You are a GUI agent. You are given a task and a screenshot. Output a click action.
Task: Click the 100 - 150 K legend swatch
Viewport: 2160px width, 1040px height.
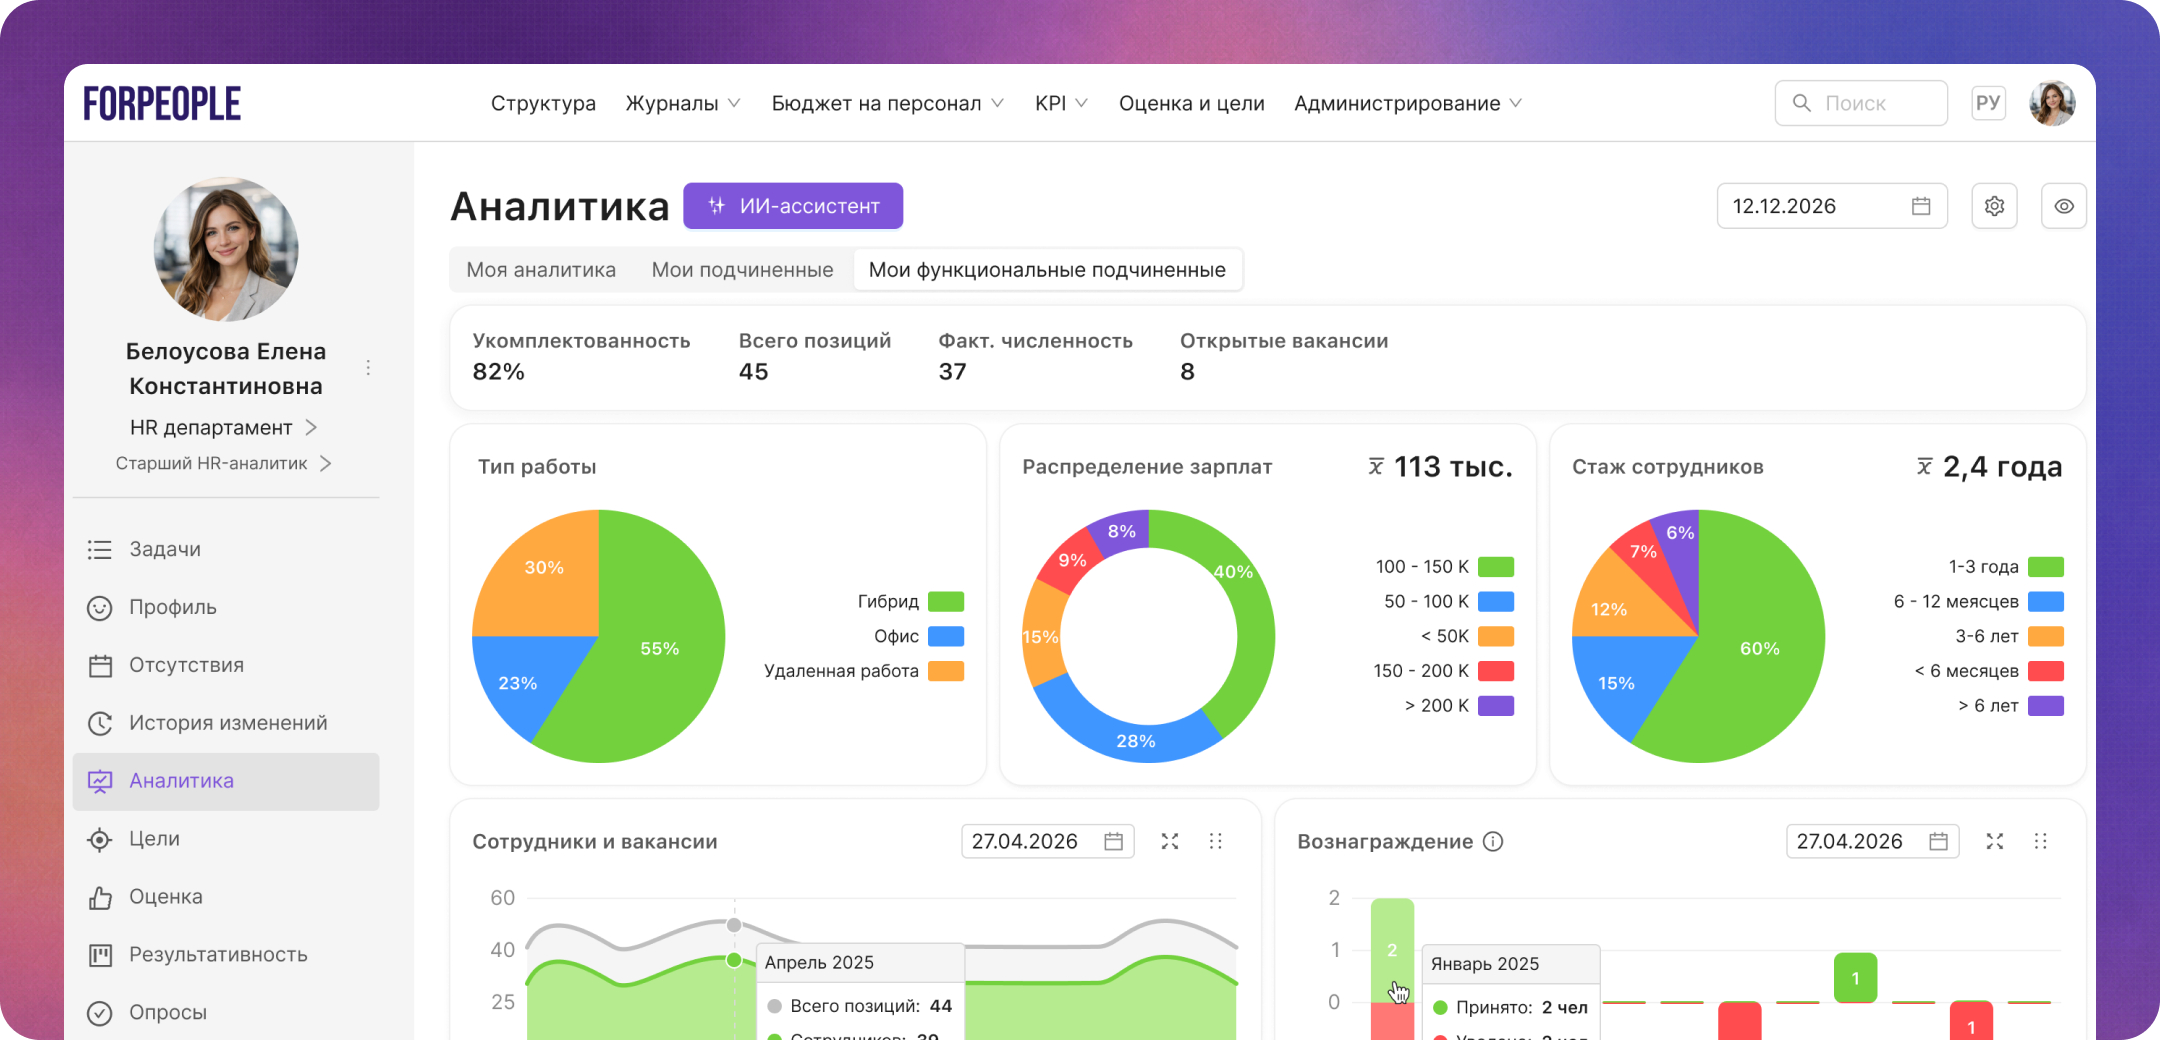[1496, 567]
